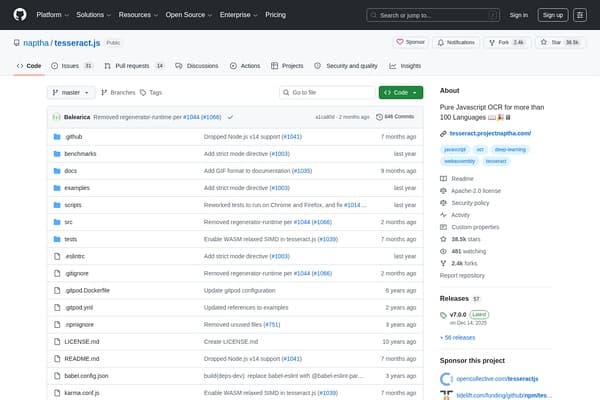This screenshot has width=600, height=400.
Task: Open the Pricing page
Action: (276, 15)
